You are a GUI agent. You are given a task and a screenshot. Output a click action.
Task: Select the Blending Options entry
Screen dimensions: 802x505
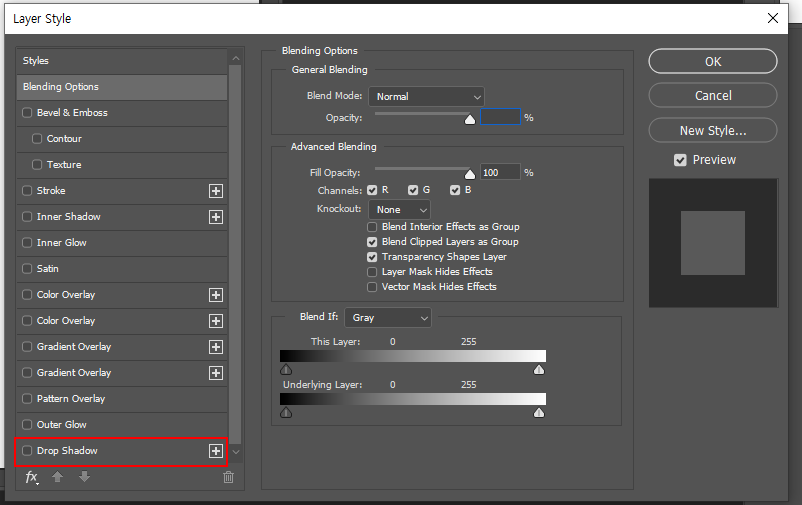(x=122, y=87)
